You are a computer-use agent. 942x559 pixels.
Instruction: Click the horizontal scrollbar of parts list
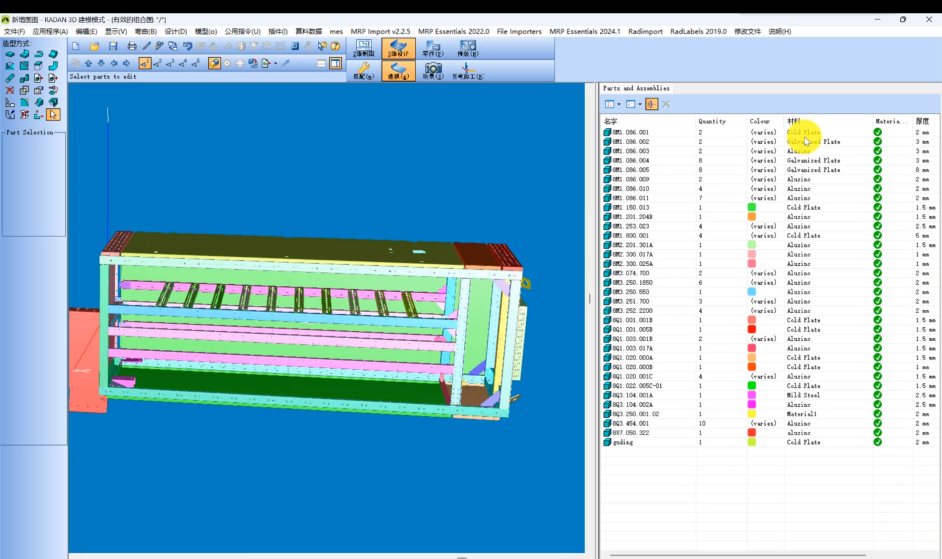click(x=738, y=555)
